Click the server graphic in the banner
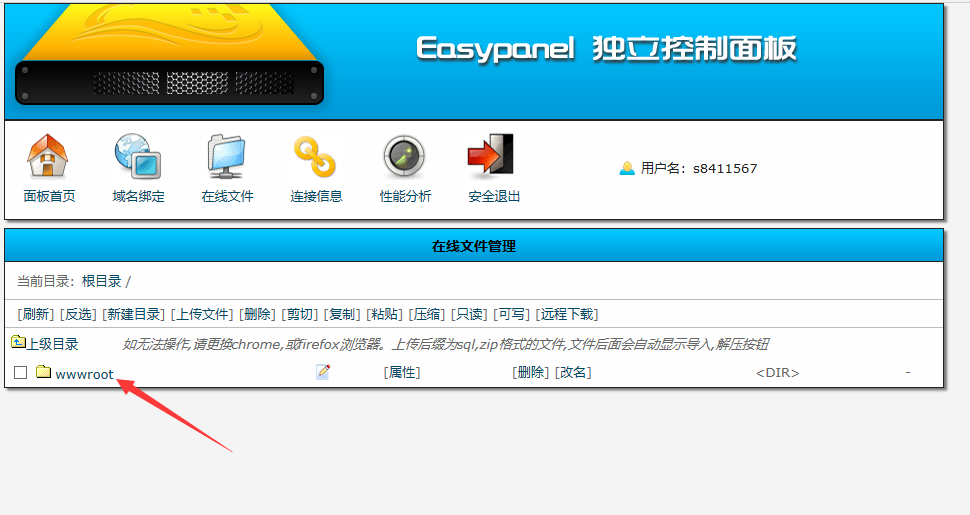 pos(170,54)
